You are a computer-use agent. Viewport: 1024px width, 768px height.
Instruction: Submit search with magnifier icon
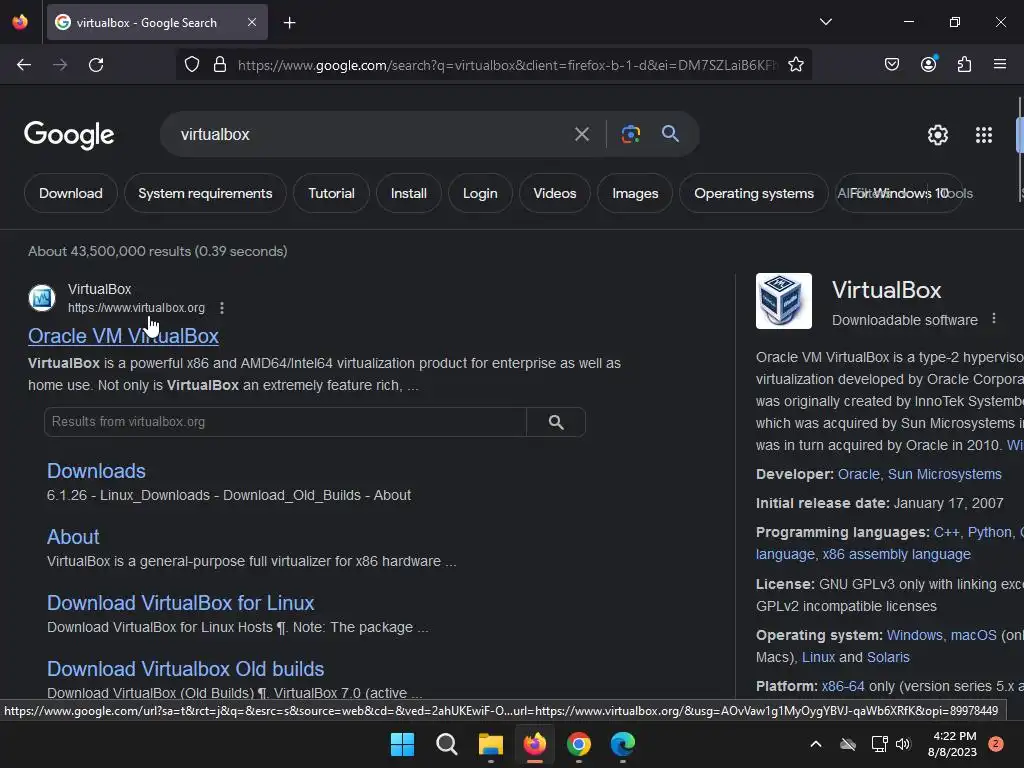671,134
